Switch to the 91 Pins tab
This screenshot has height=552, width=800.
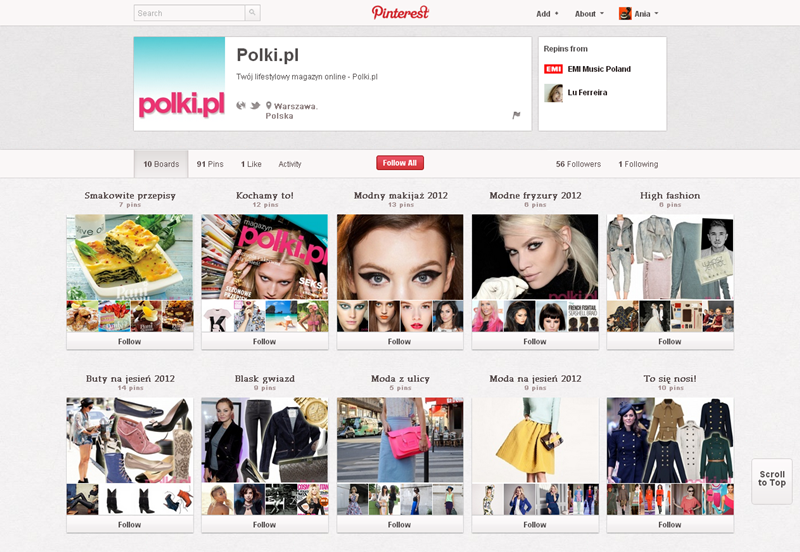pyautogui.click(x=210, y=164)
